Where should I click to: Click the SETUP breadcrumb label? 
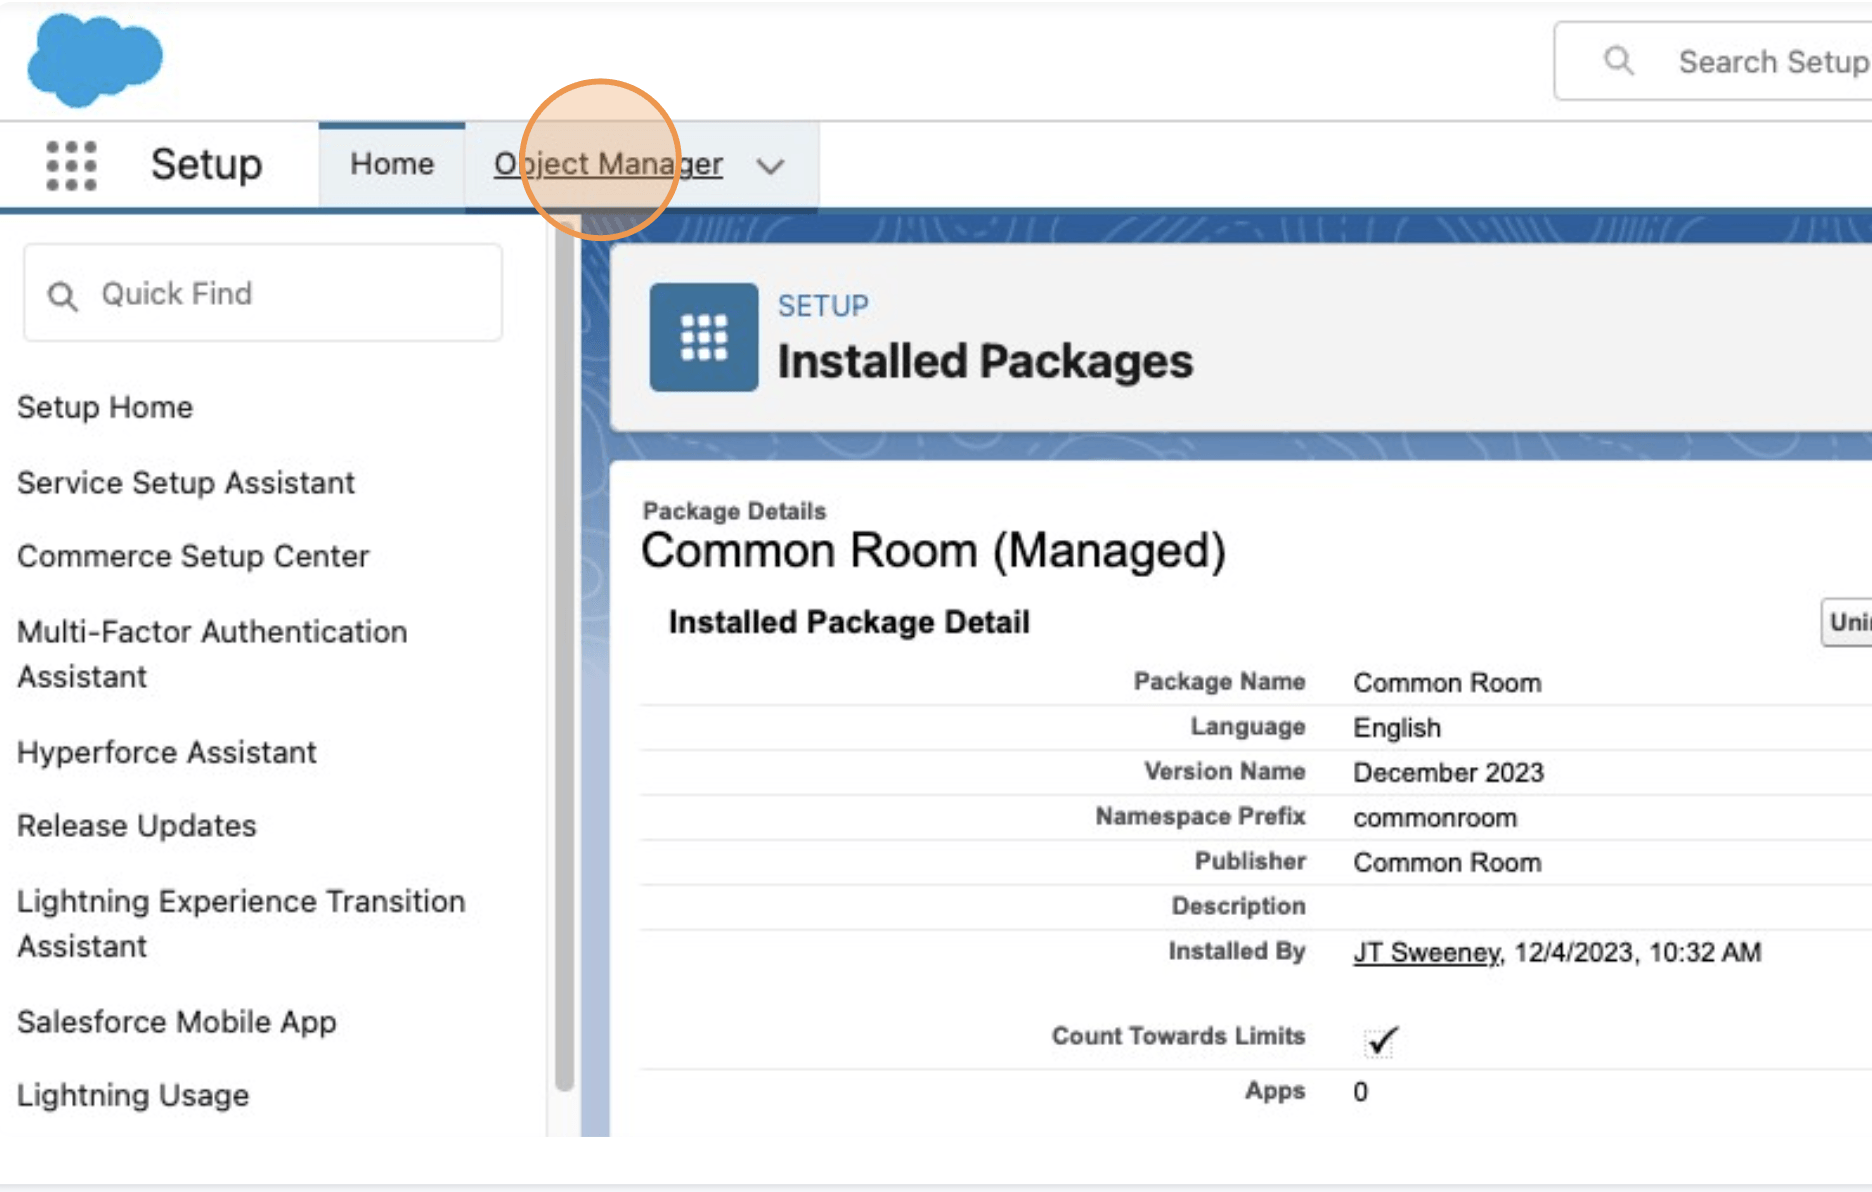click(823, 306)
